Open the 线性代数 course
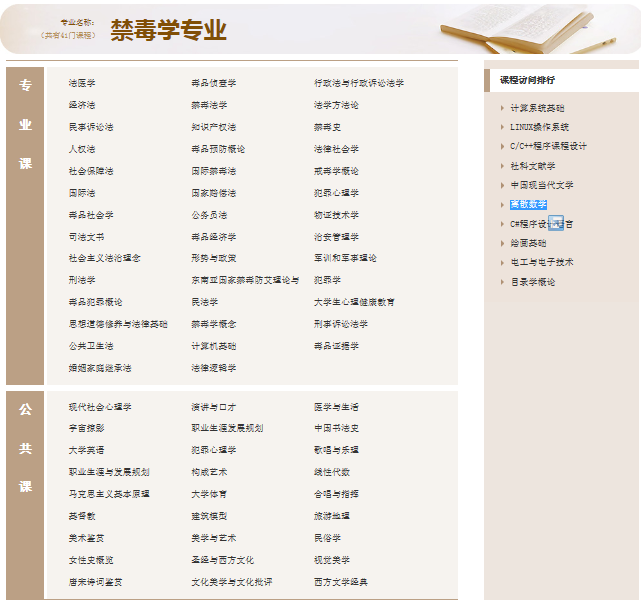The image size is (641, 602). [332, 472]
